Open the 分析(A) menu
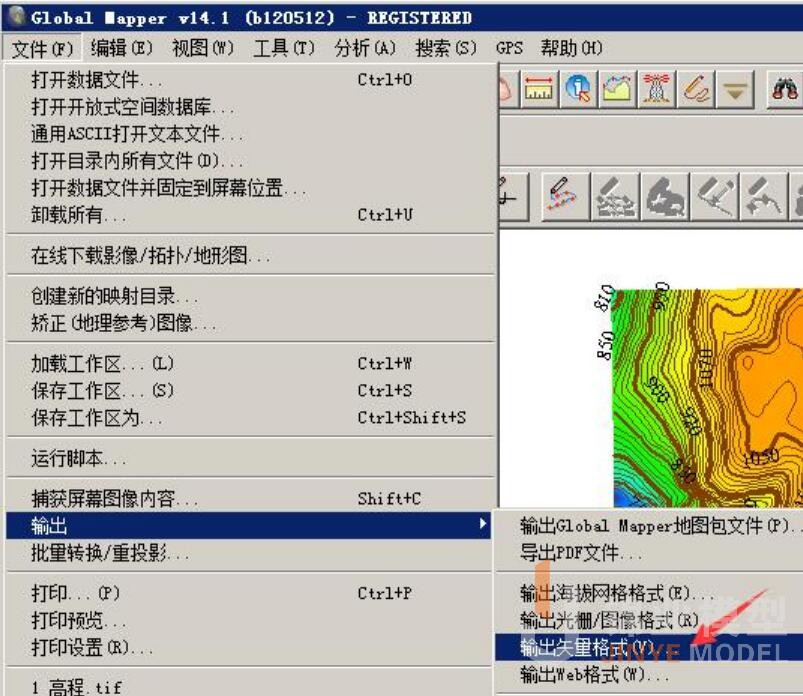This screenshot has width=803, height=696. pos(365,48)
